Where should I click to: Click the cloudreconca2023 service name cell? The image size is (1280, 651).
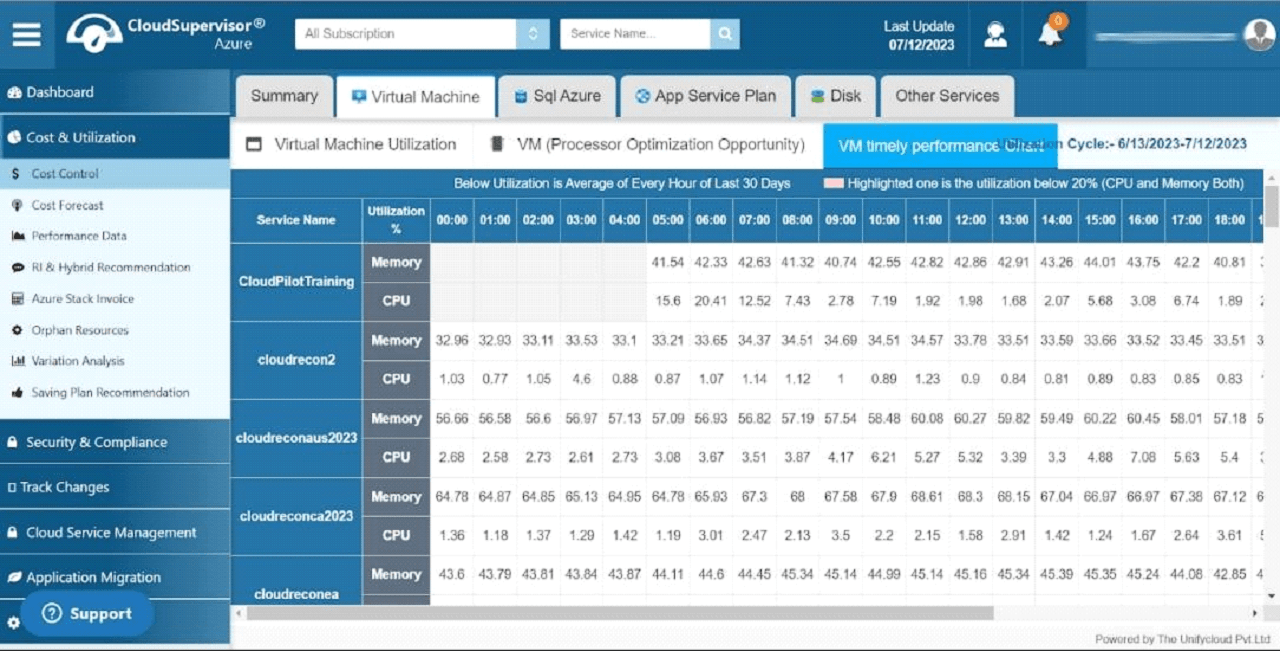coord(296,516)
